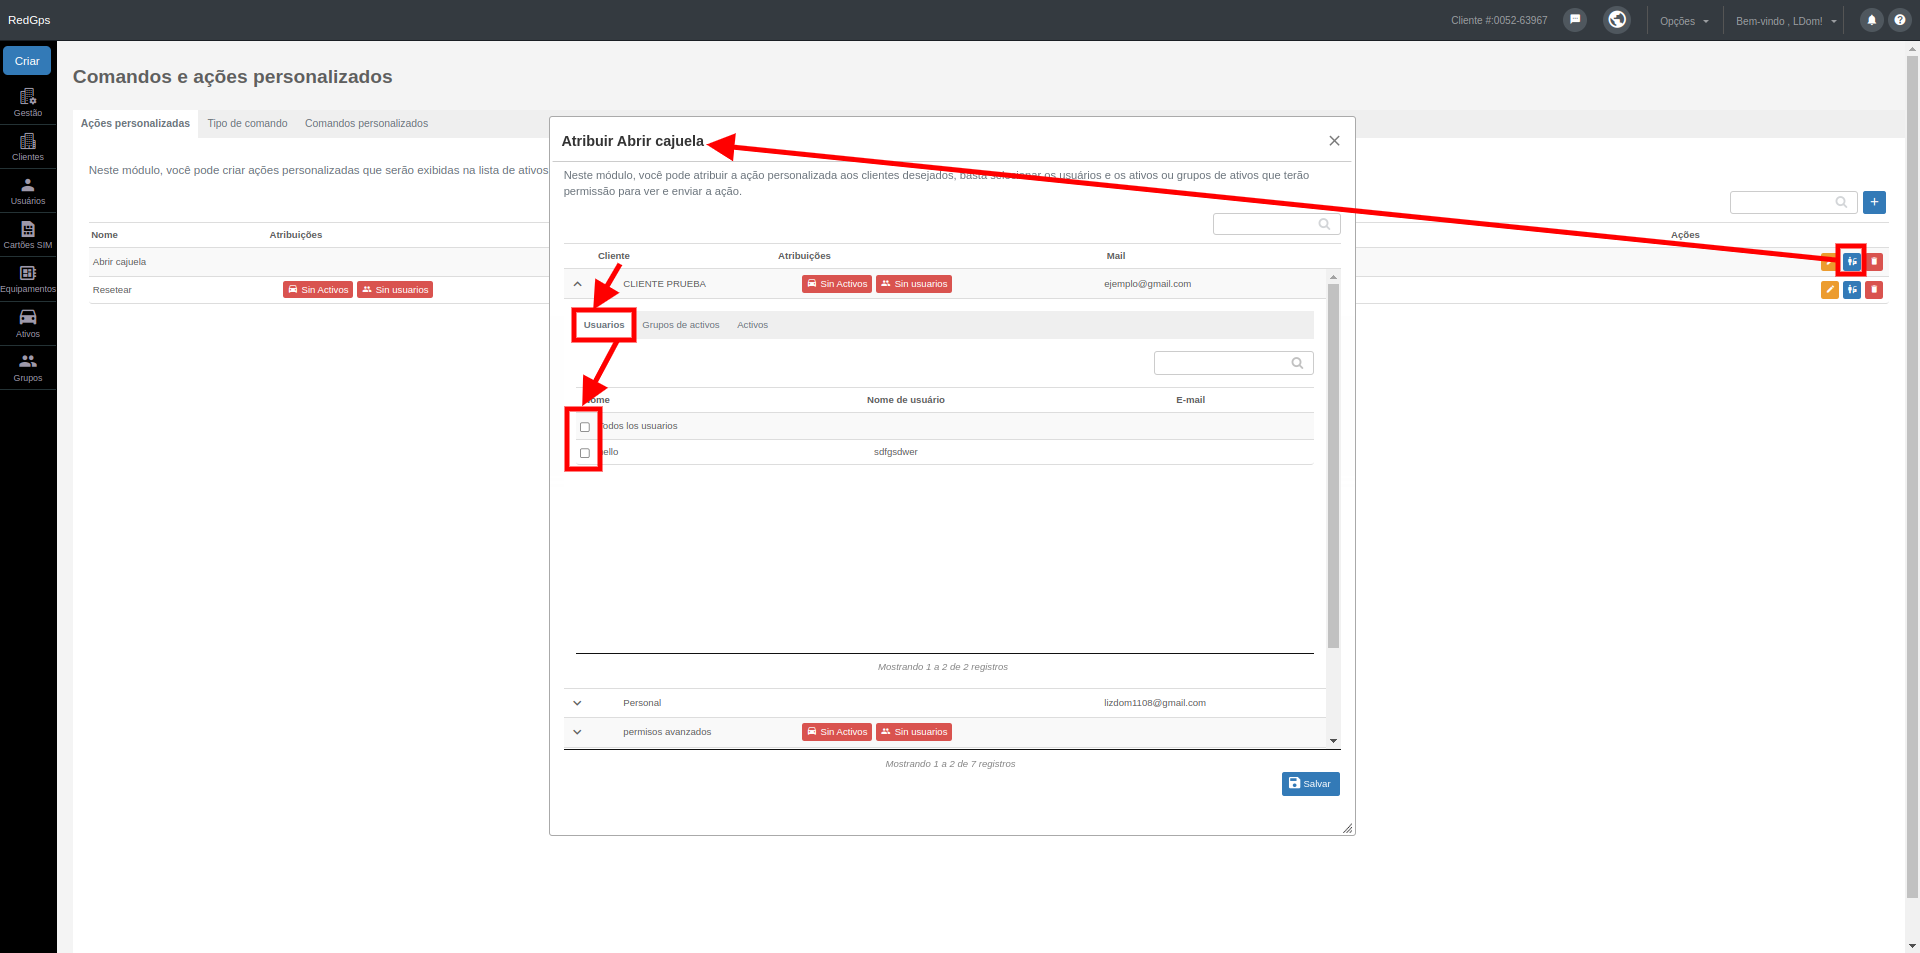Screen dimensions: 1920x953
Task: Click the client search field in the dialog
Action: (1276, 224)
